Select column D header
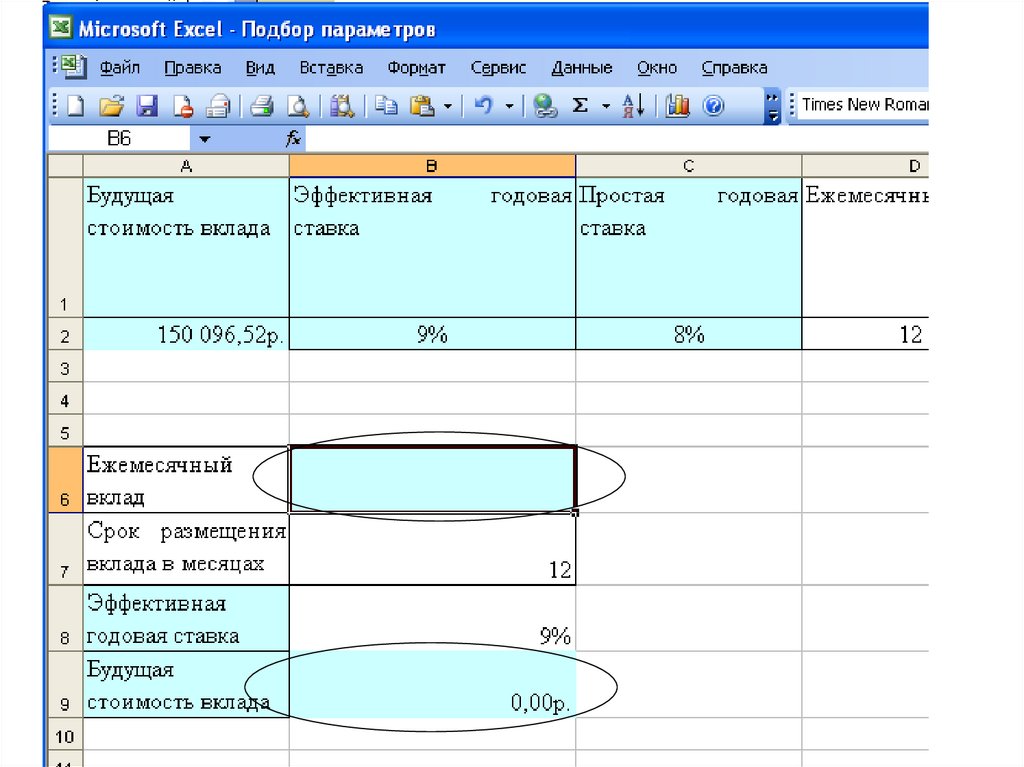 pos(865,166)
